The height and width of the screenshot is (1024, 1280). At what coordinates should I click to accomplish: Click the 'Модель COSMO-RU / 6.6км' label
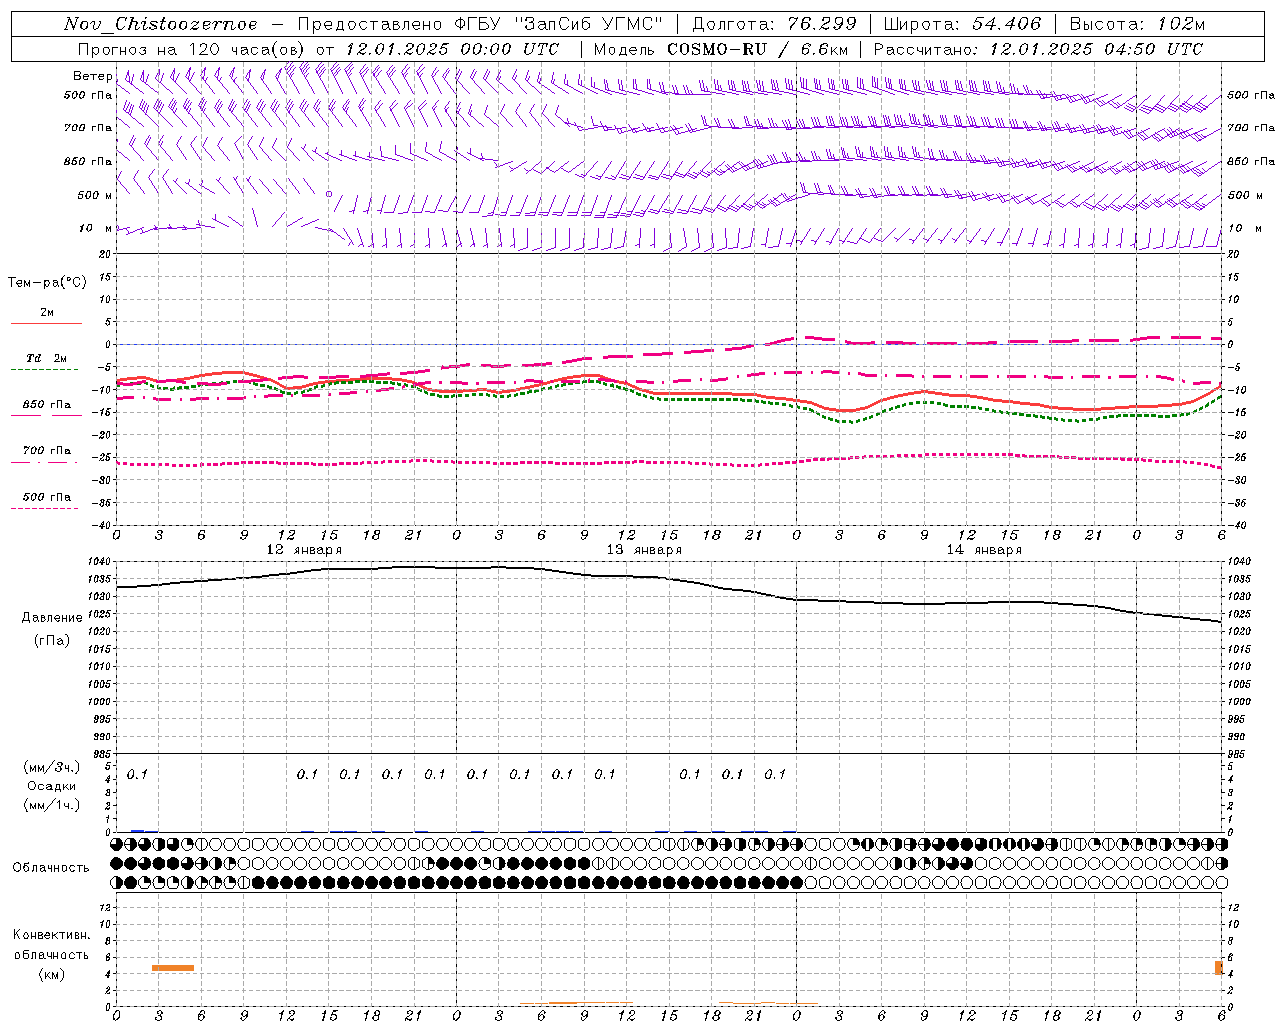pos(720,49)
